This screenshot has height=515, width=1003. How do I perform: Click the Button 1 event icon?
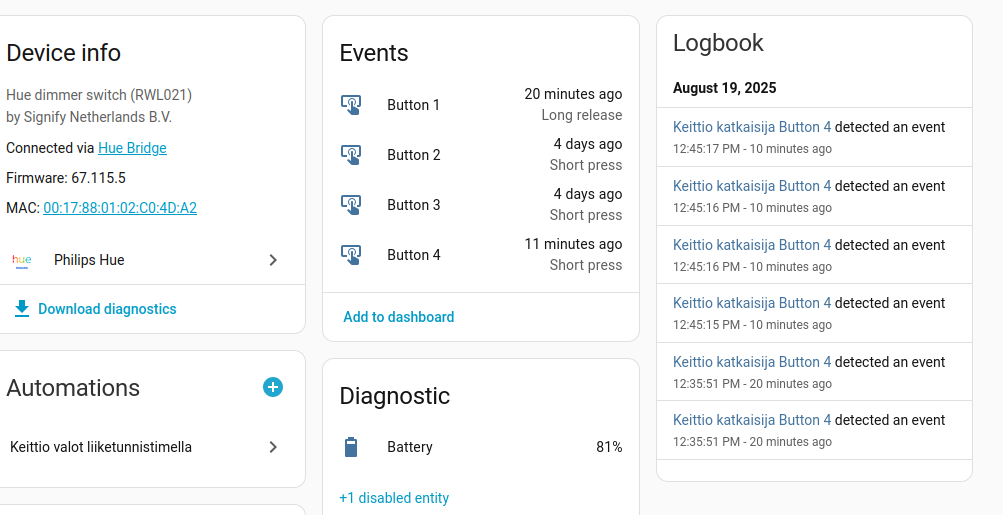(x=351, y=105)
